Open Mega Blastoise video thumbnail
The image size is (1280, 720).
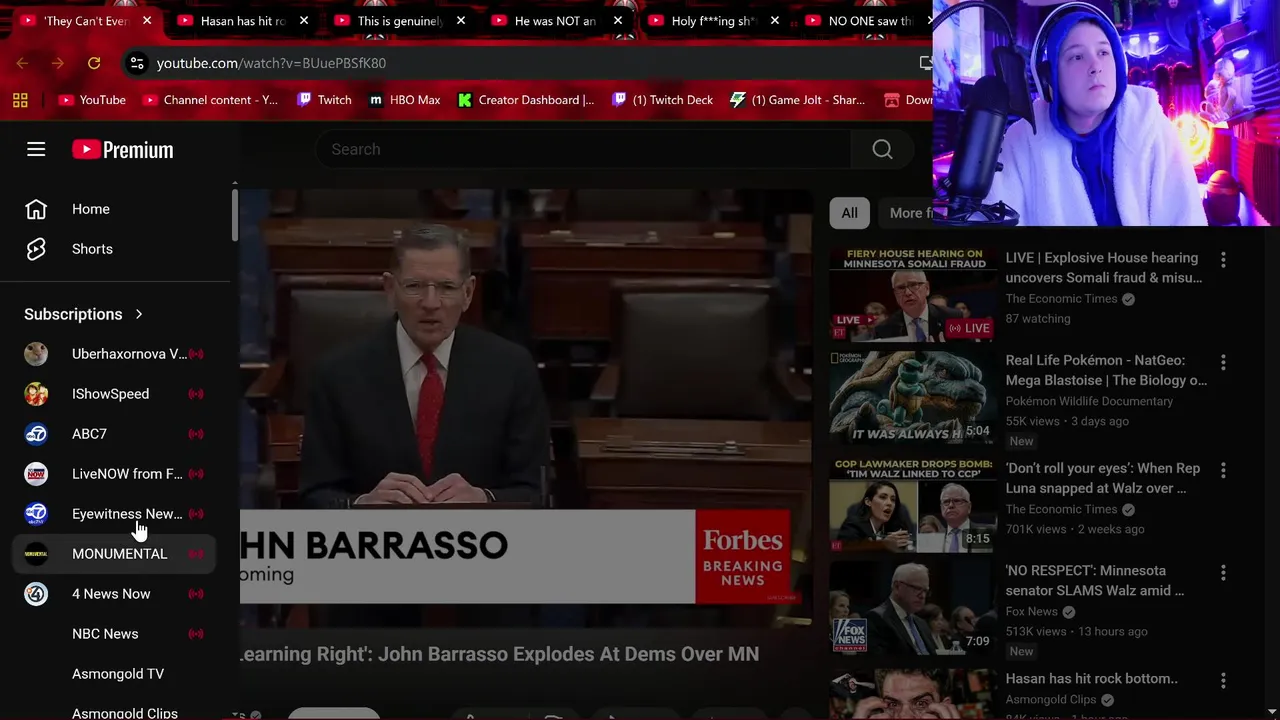coord(913,398)
